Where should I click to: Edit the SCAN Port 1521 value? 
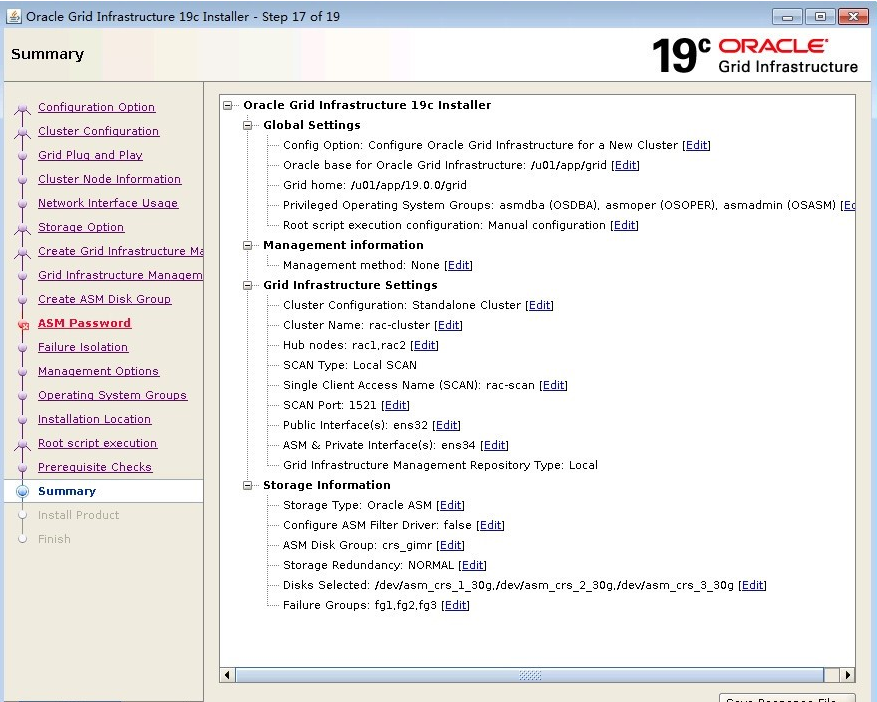point(395,405)
